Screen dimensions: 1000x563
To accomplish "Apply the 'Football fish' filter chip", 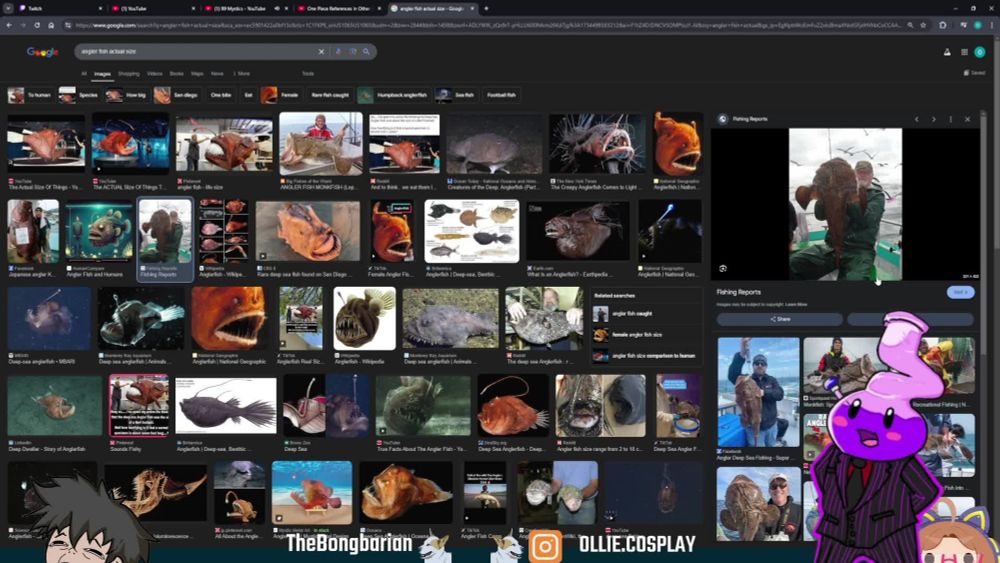I will [x=501, y=95].
